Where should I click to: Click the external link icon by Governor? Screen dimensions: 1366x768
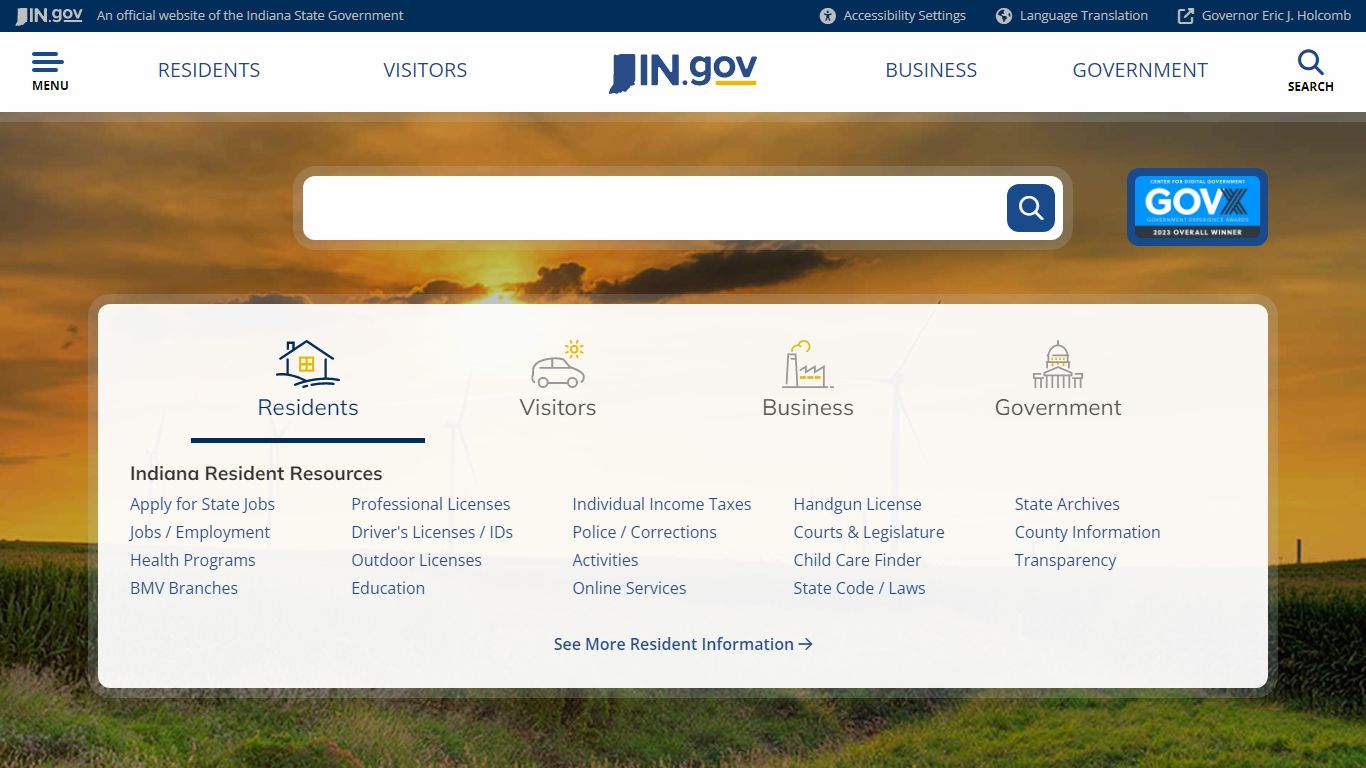coord(1186,16)
